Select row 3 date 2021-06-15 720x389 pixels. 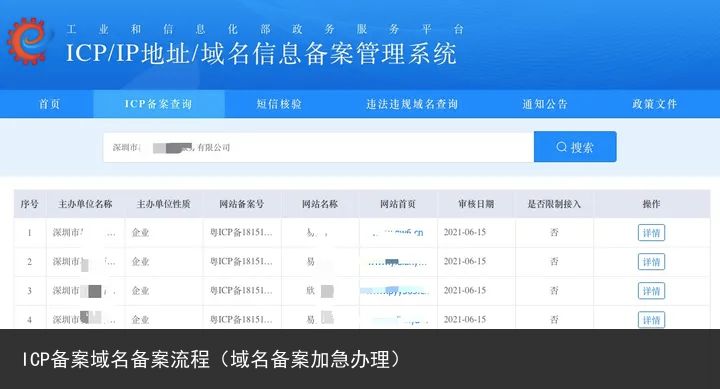[465, 290]
